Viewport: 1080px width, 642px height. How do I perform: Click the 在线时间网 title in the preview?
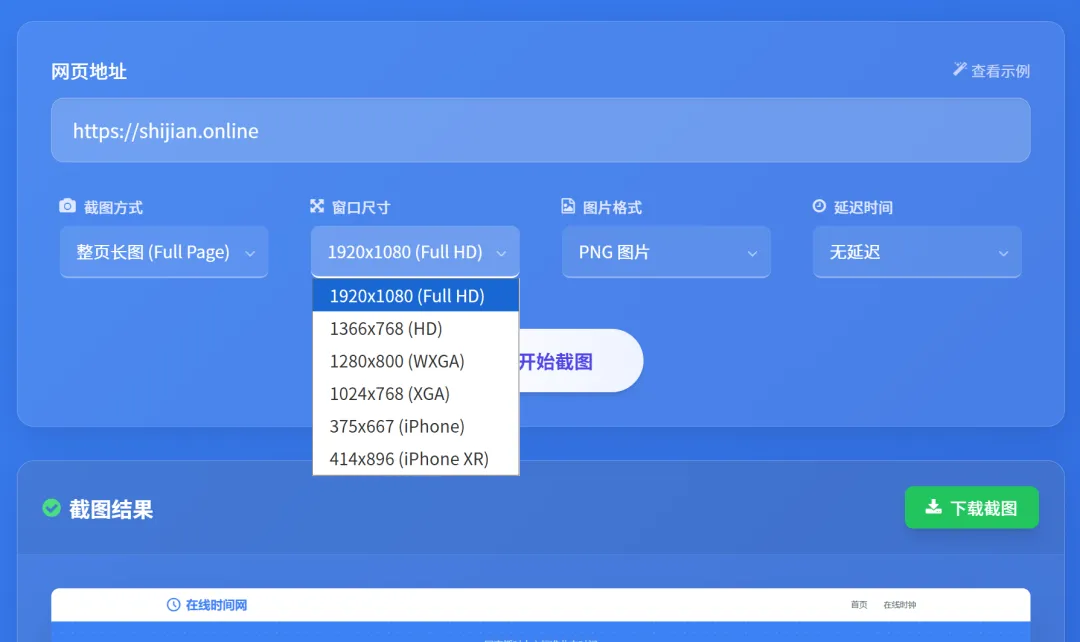[x=216, y=605]
